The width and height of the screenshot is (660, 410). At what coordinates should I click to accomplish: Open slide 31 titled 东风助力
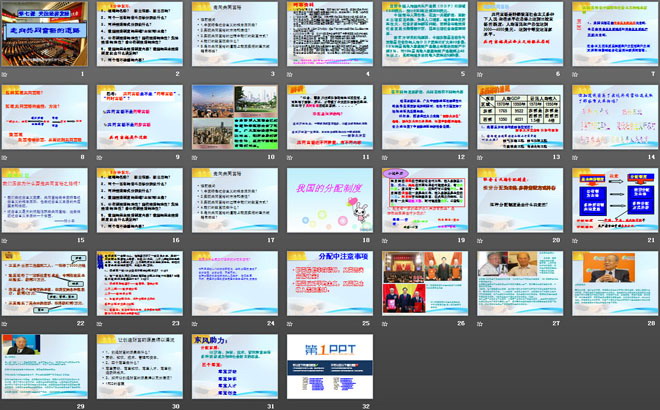[x=234, y=364]
